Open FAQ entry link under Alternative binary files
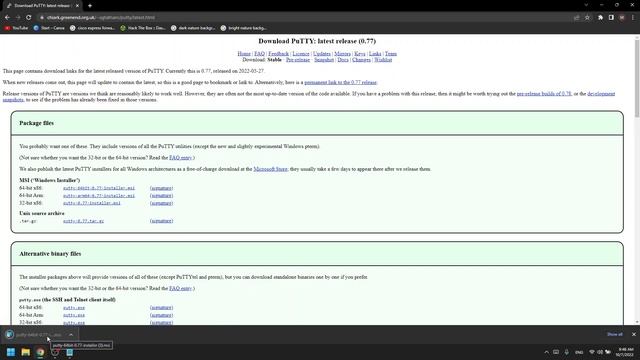This screenshot has height=360, width=640. click(x=180, y=288)
